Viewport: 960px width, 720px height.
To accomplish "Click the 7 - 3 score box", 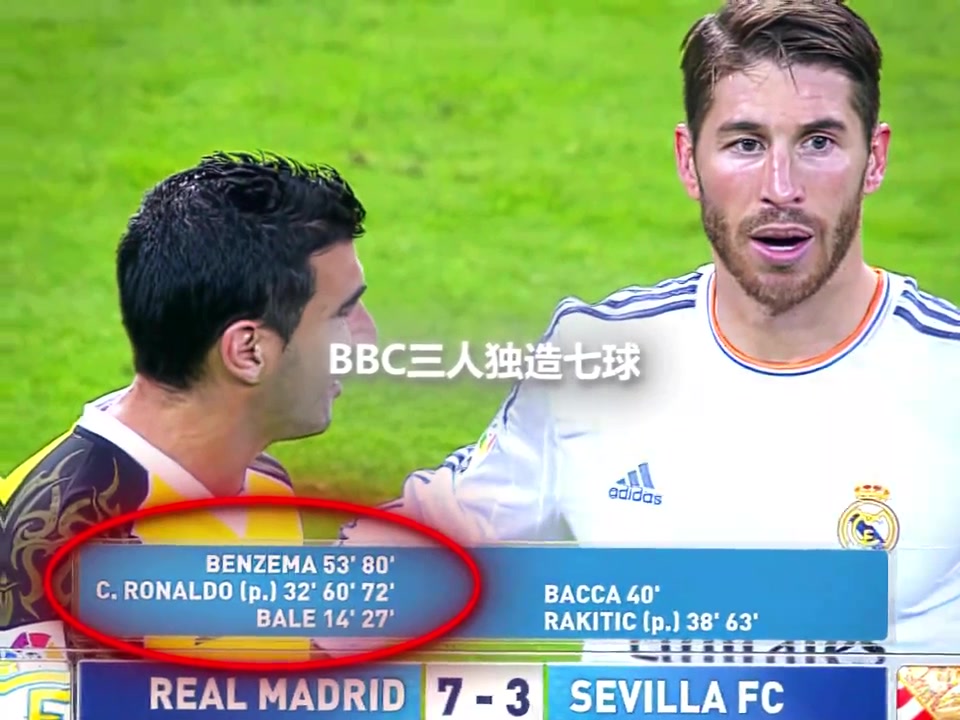I will [483, 694].
